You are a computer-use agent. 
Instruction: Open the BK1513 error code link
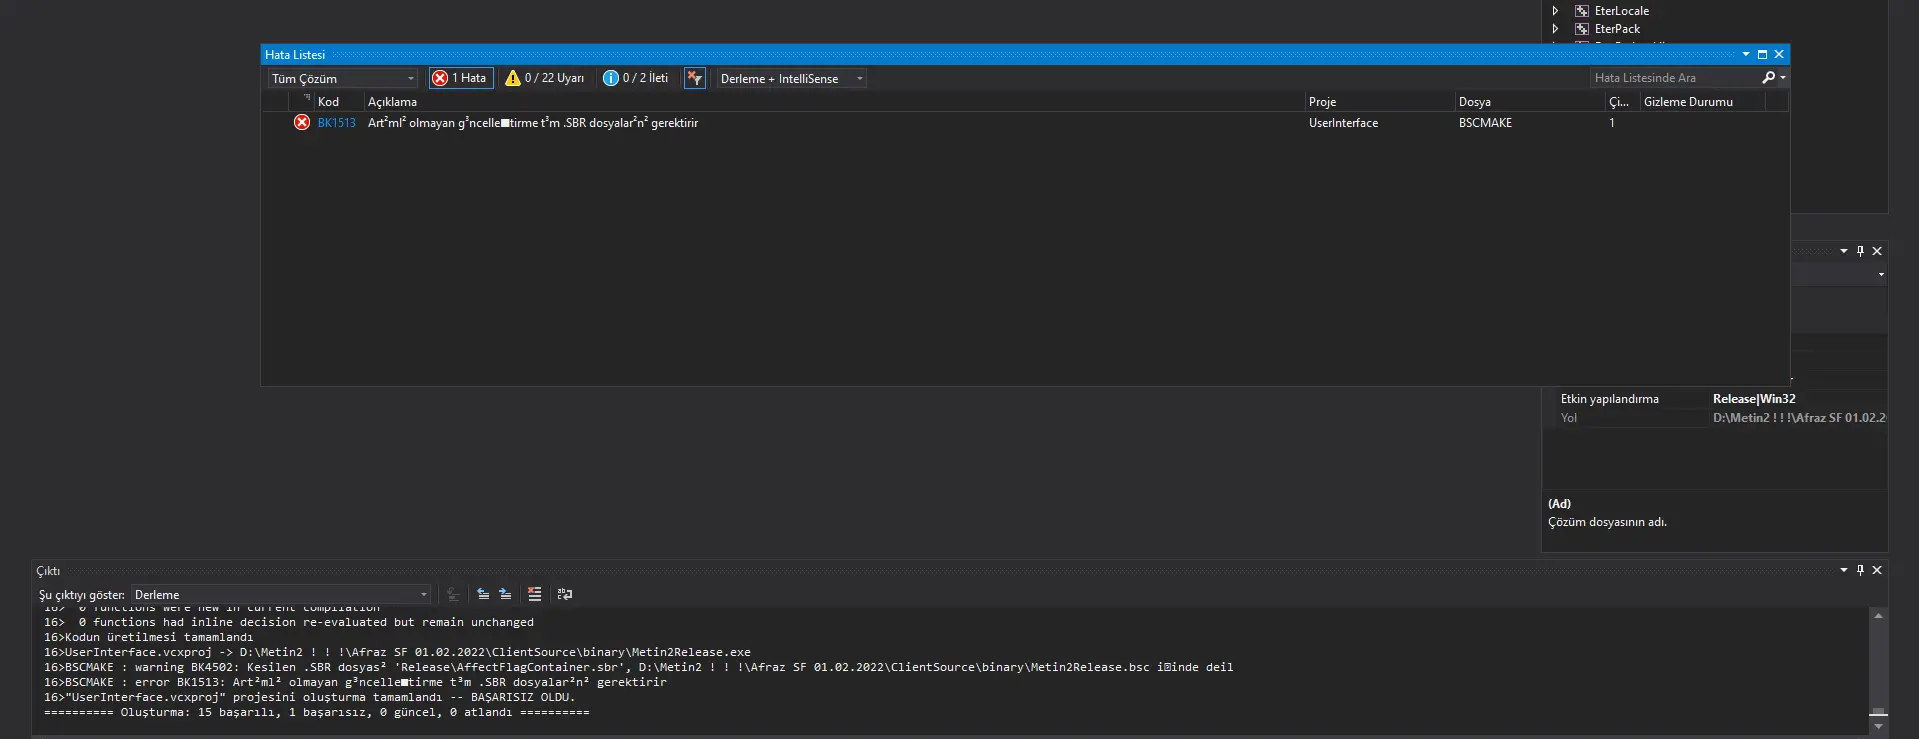coord(336,123)
